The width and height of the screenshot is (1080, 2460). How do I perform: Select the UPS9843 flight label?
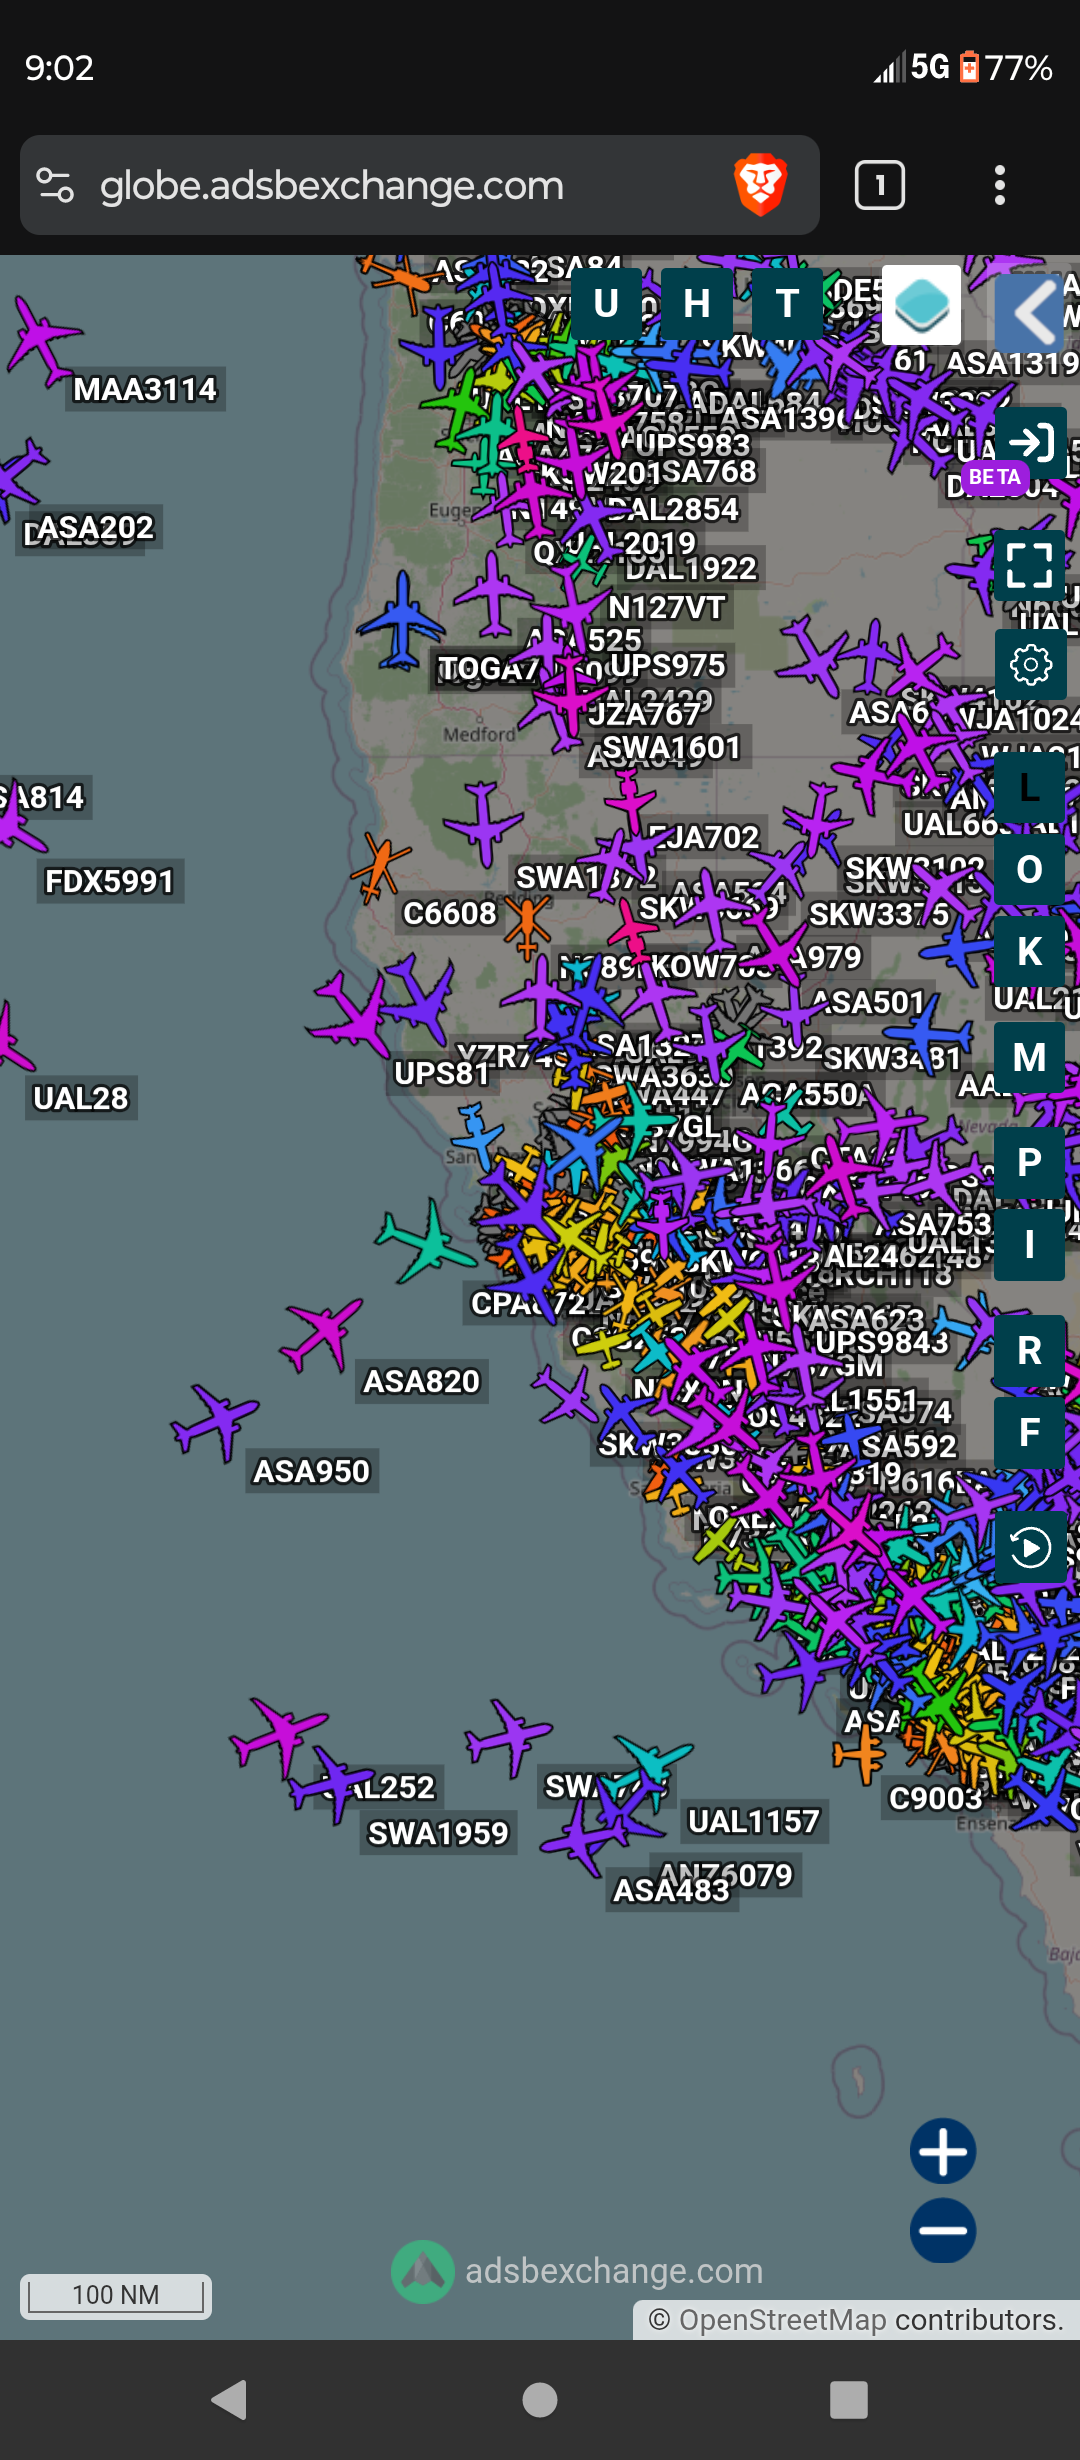coord(882,1342)
